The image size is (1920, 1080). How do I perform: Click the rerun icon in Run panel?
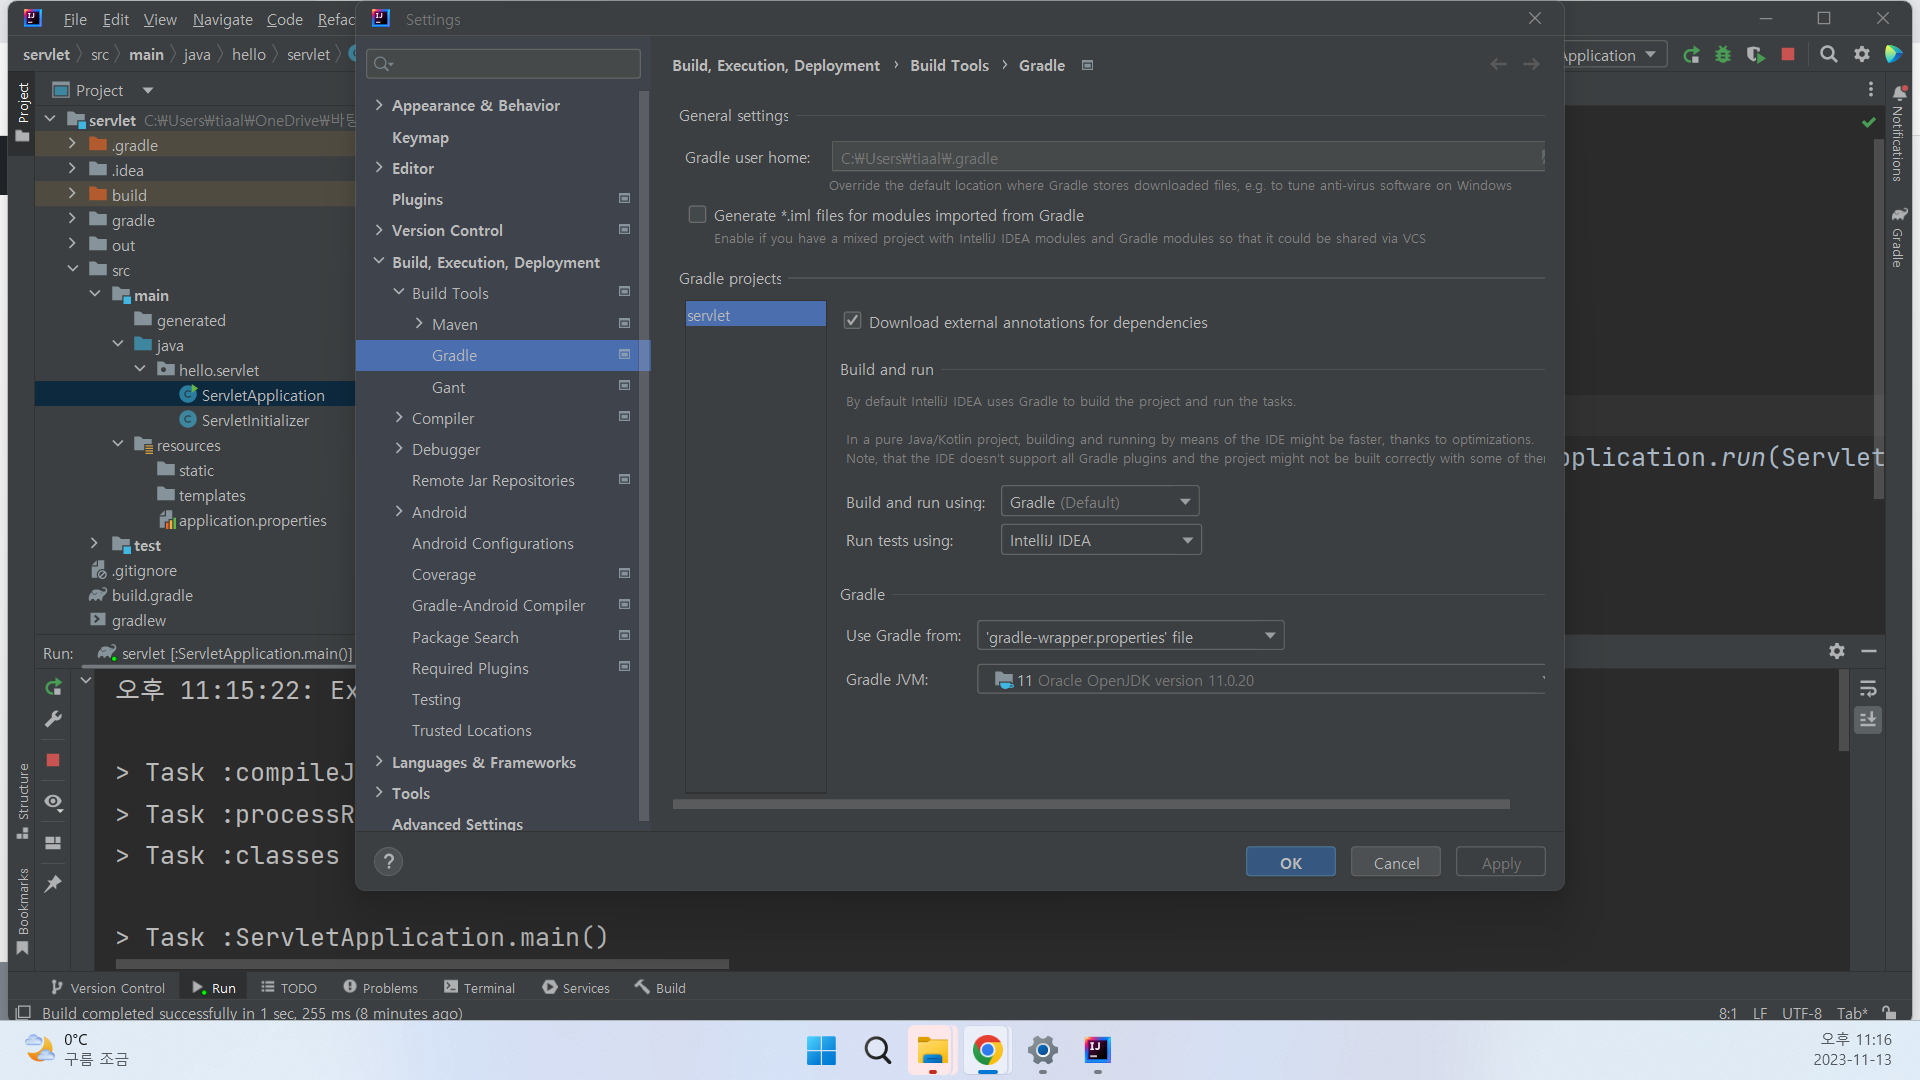[x=54, y=687]
